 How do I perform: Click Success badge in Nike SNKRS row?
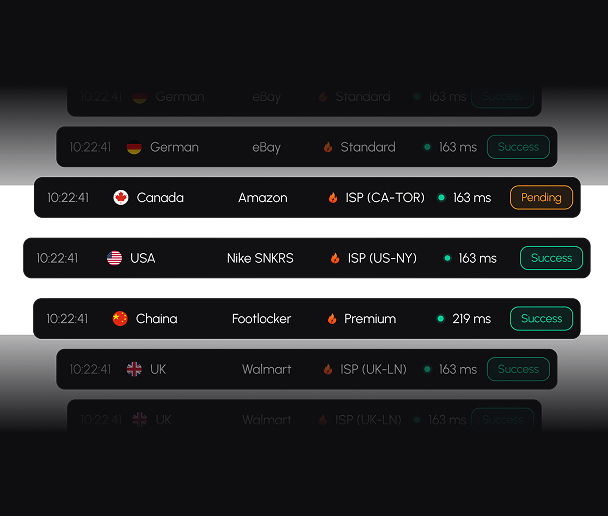[x=551, y=258]
